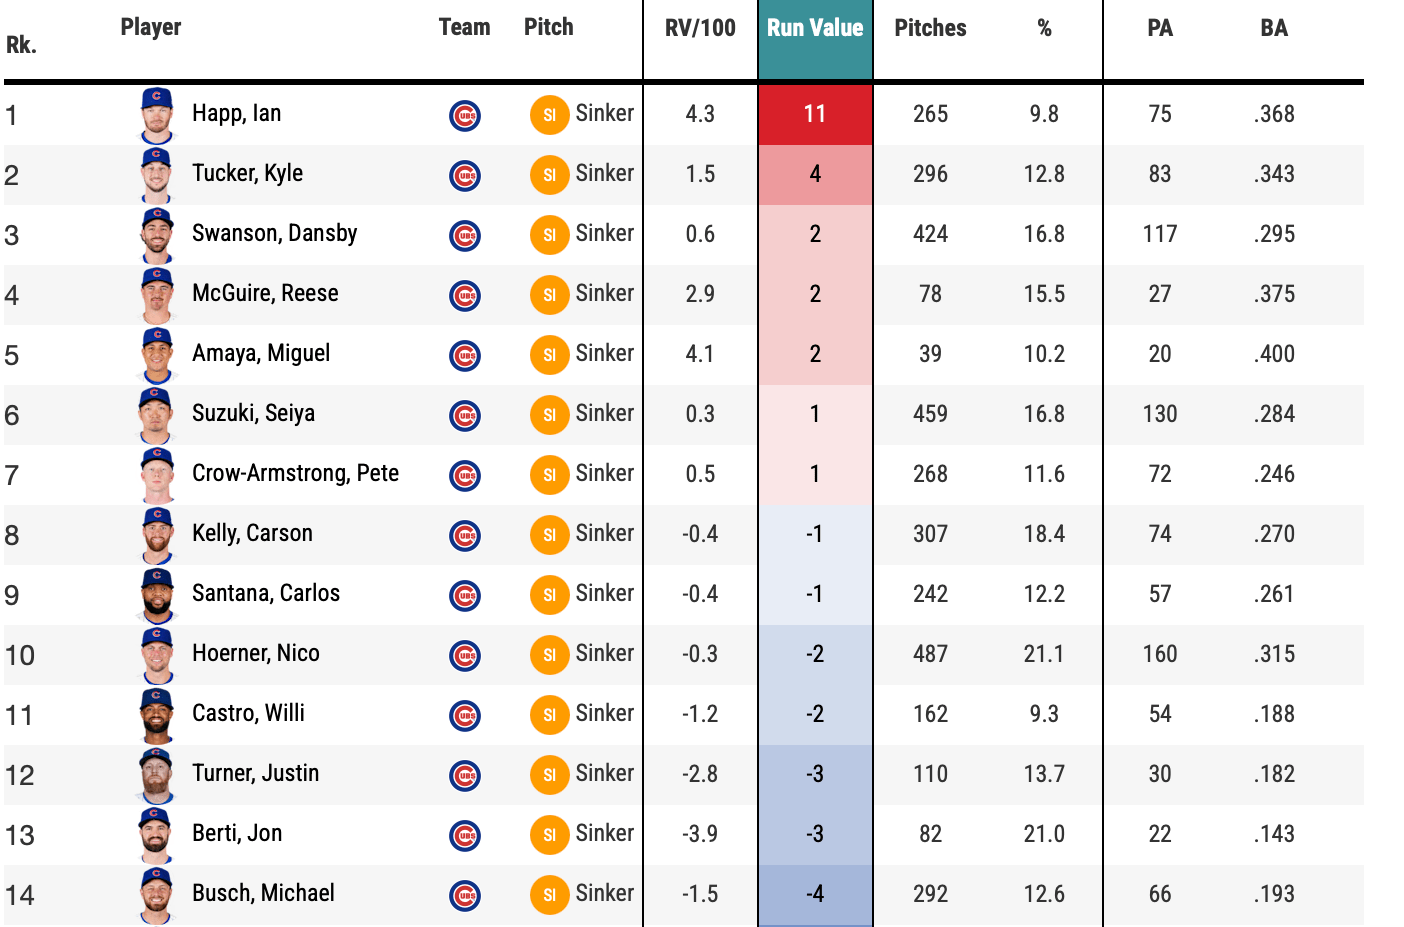Click the SI pitch badge for Michael Busch

pos(549,895)
